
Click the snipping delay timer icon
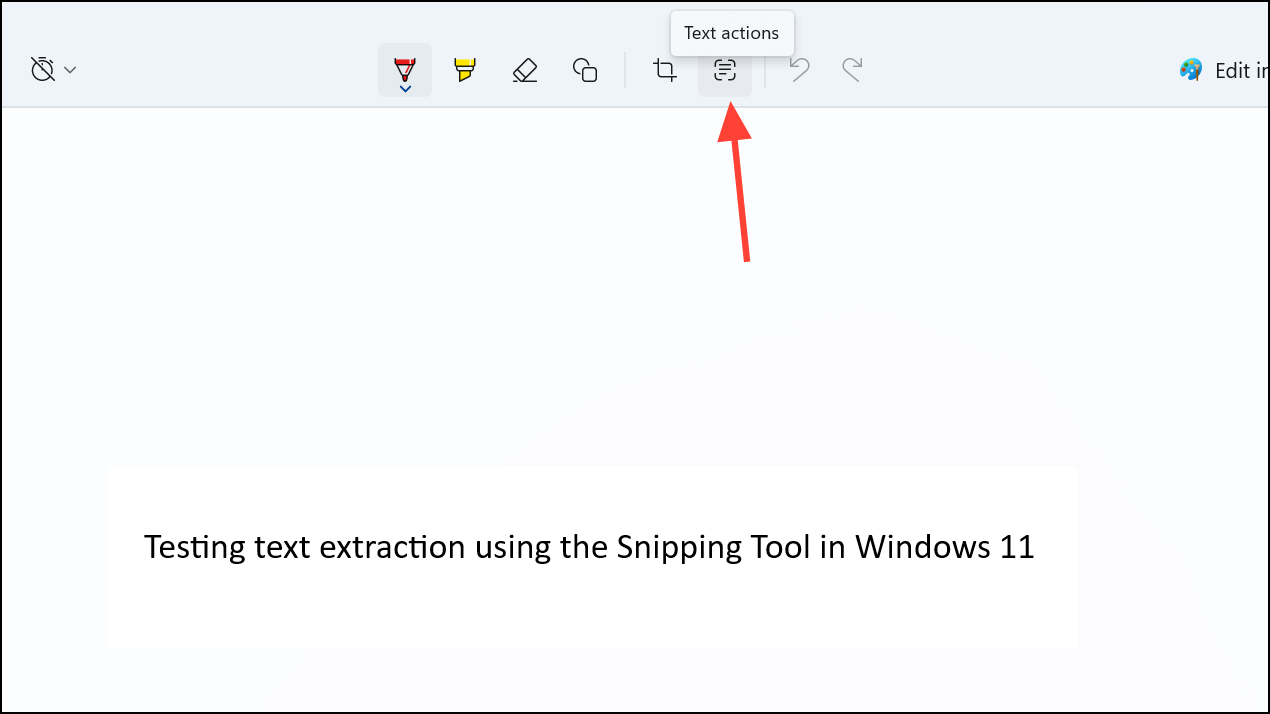(x=41, y=69)
